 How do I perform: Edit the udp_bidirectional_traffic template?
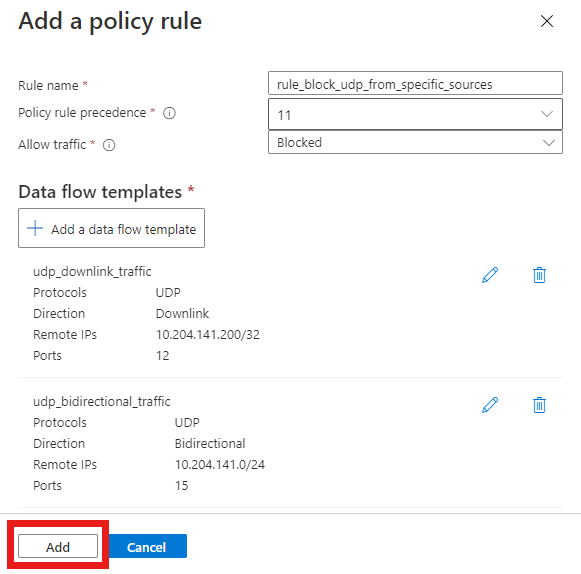[x=490, y=405]
